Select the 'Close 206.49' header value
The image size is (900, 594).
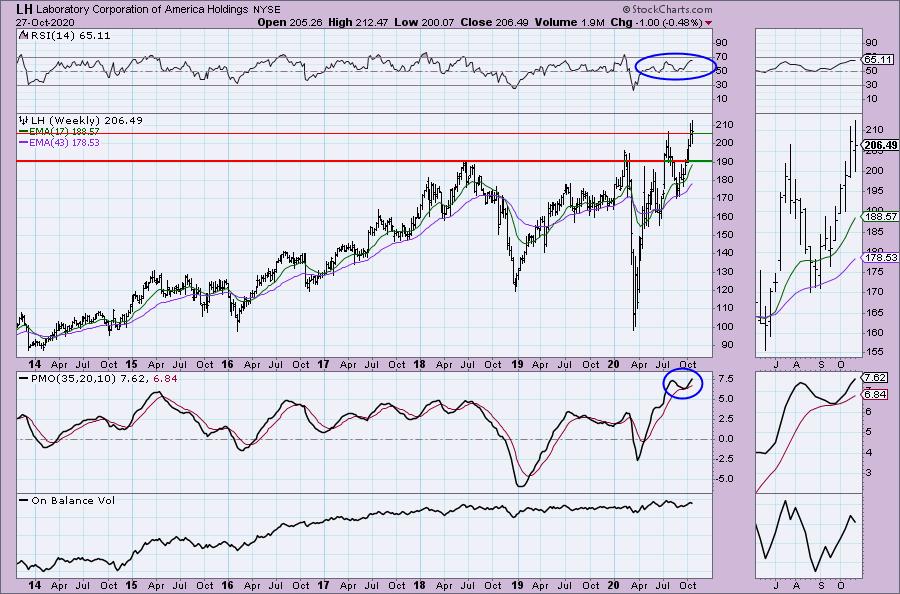point(494,22)
